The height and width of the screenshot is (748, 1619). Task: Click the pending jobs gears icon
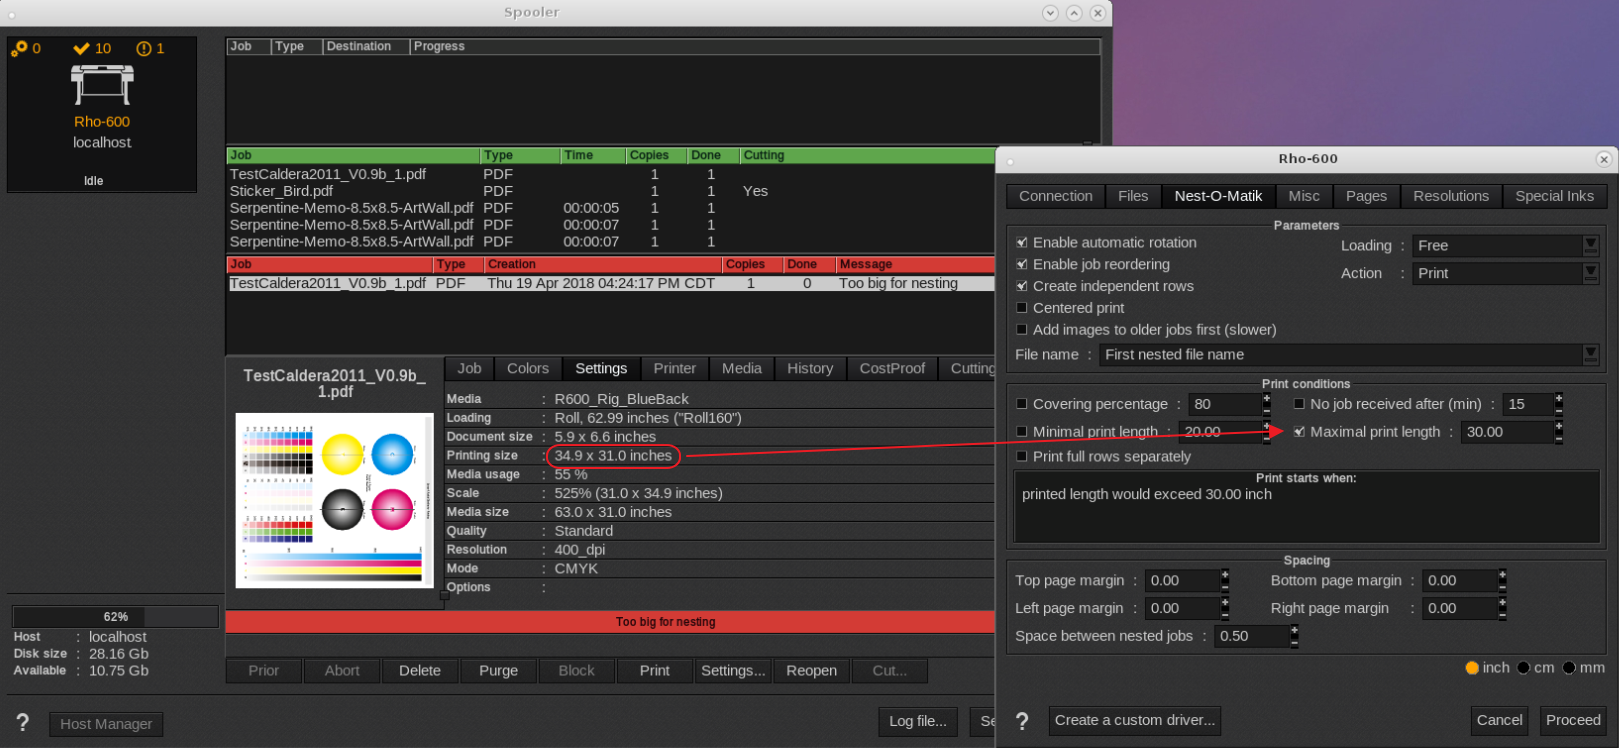19,48
